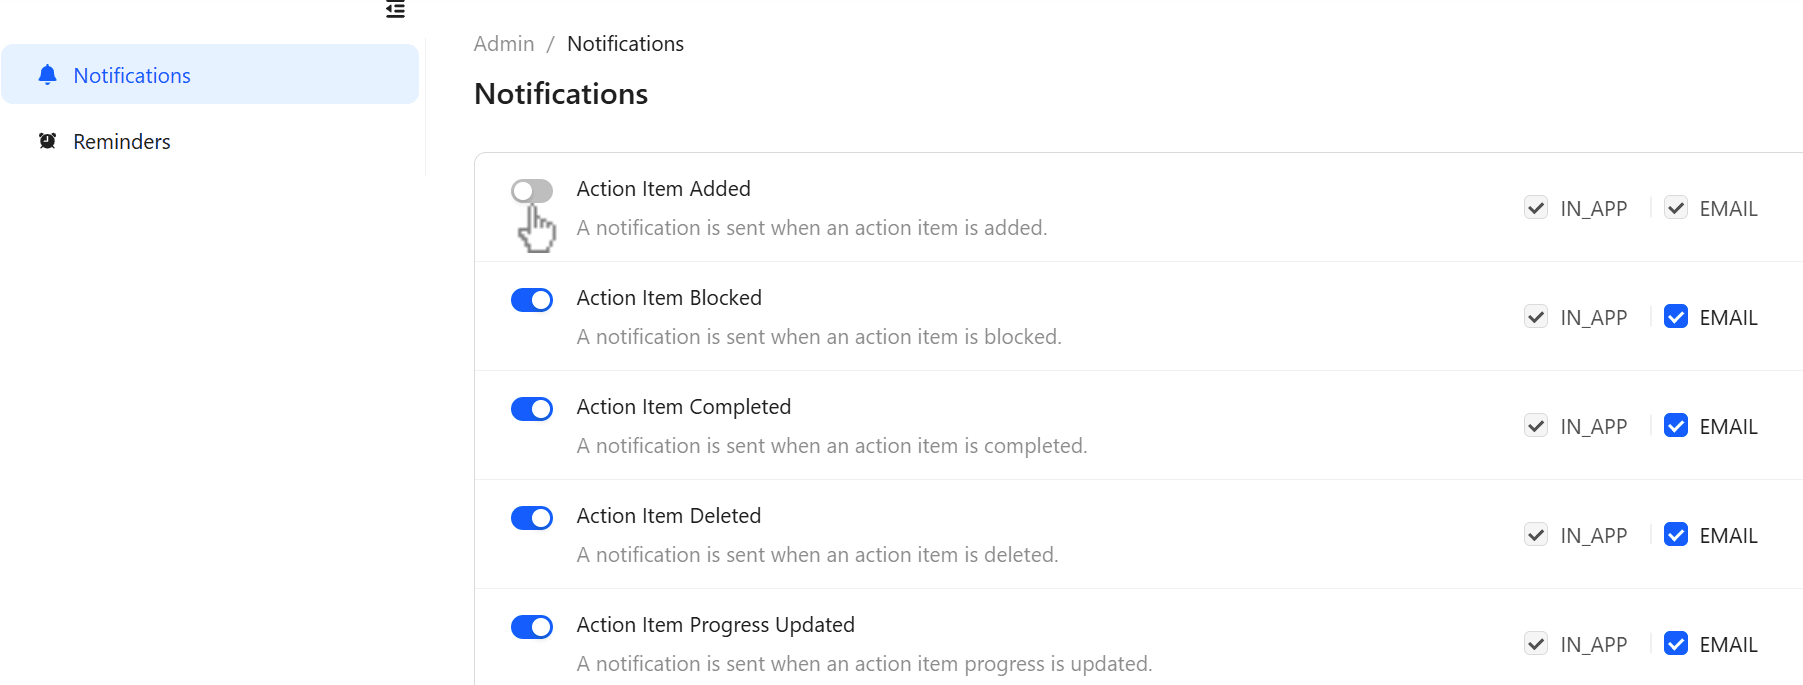The width and height of the screenshot is (1803, 685).
Task: Disable the Action Item Blocked toggle
Action: (531, 299)
